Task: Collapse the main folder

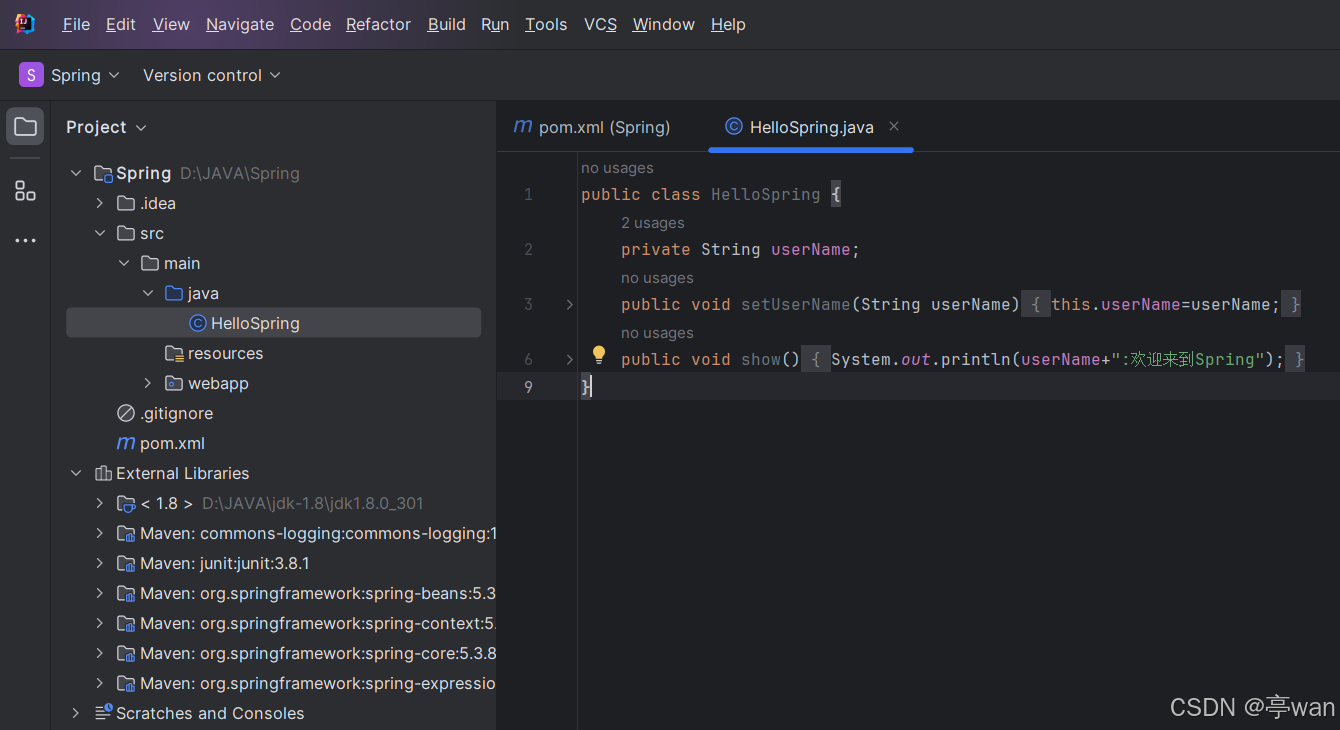Action: 124,263
